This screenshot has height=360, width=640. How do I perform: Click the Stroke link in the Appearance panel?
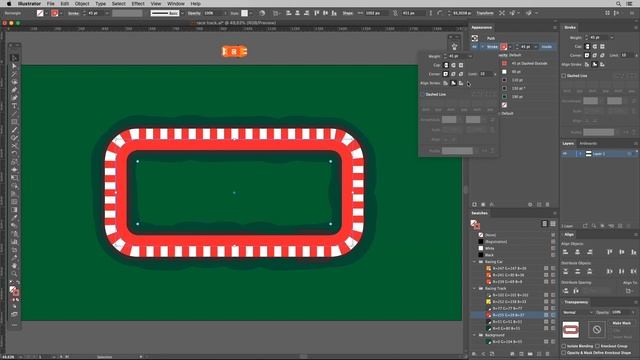(492, 47)
